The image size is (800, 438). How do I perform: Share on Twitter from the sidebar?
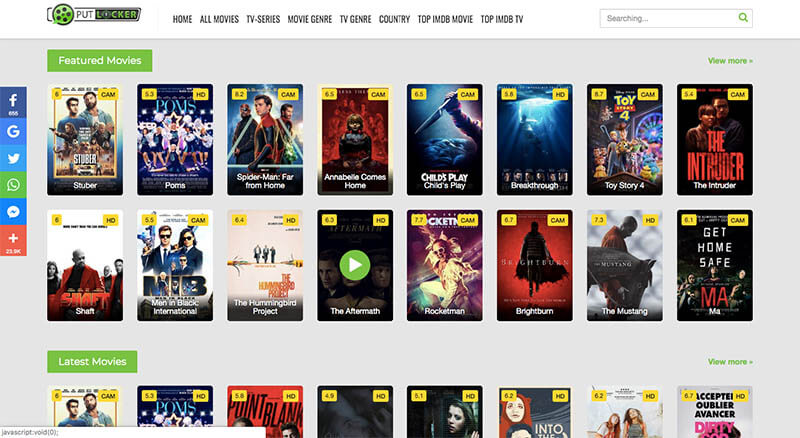tap(13, 158)
